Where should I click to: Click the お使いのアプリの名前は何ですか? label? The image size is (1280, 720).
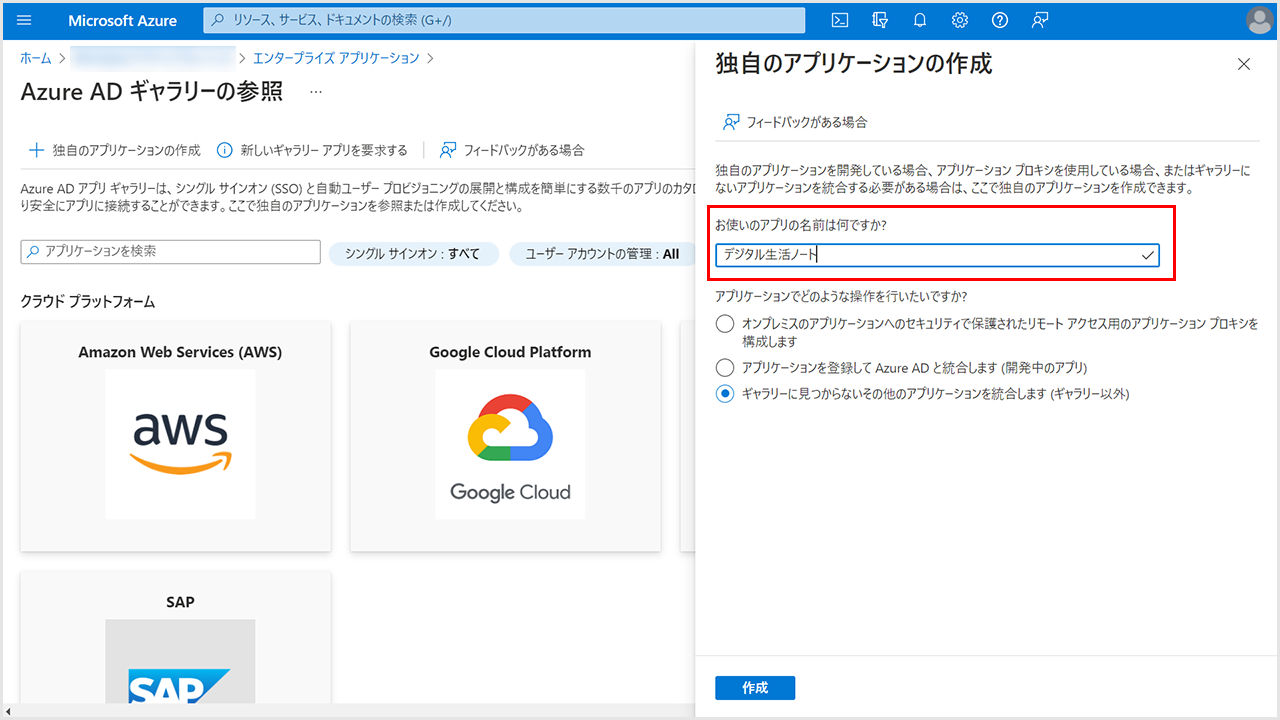tap(801, 225)
